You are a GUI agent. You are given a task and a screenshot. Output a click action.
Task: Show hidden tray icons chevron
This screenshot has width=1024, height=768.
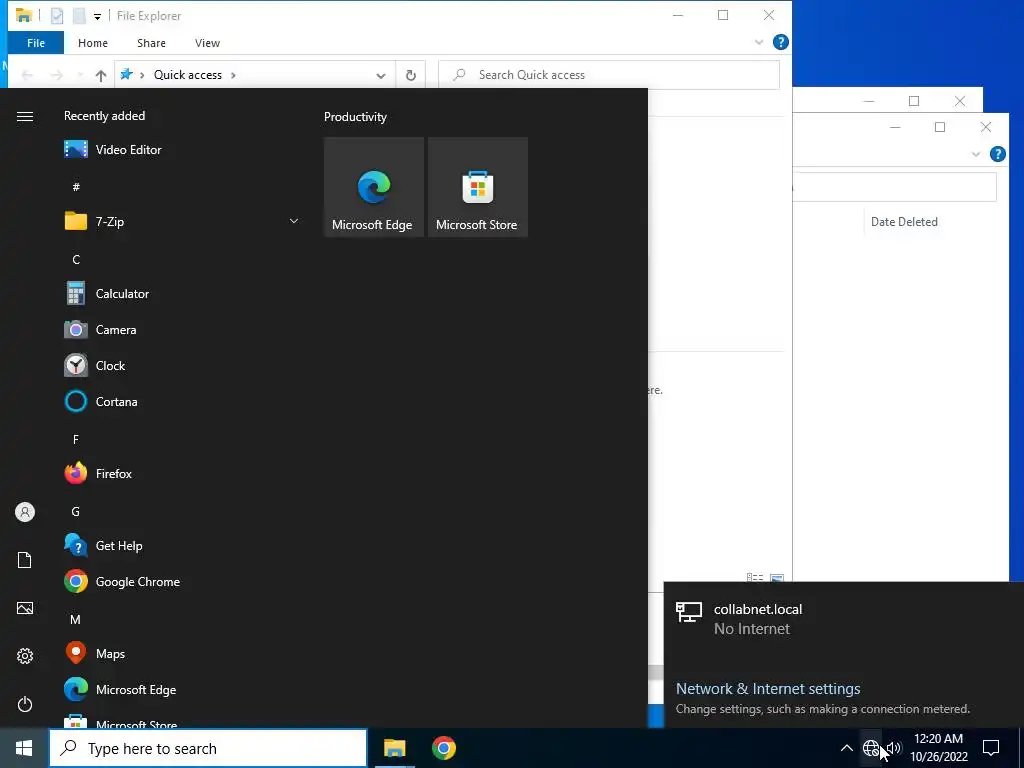846,748
